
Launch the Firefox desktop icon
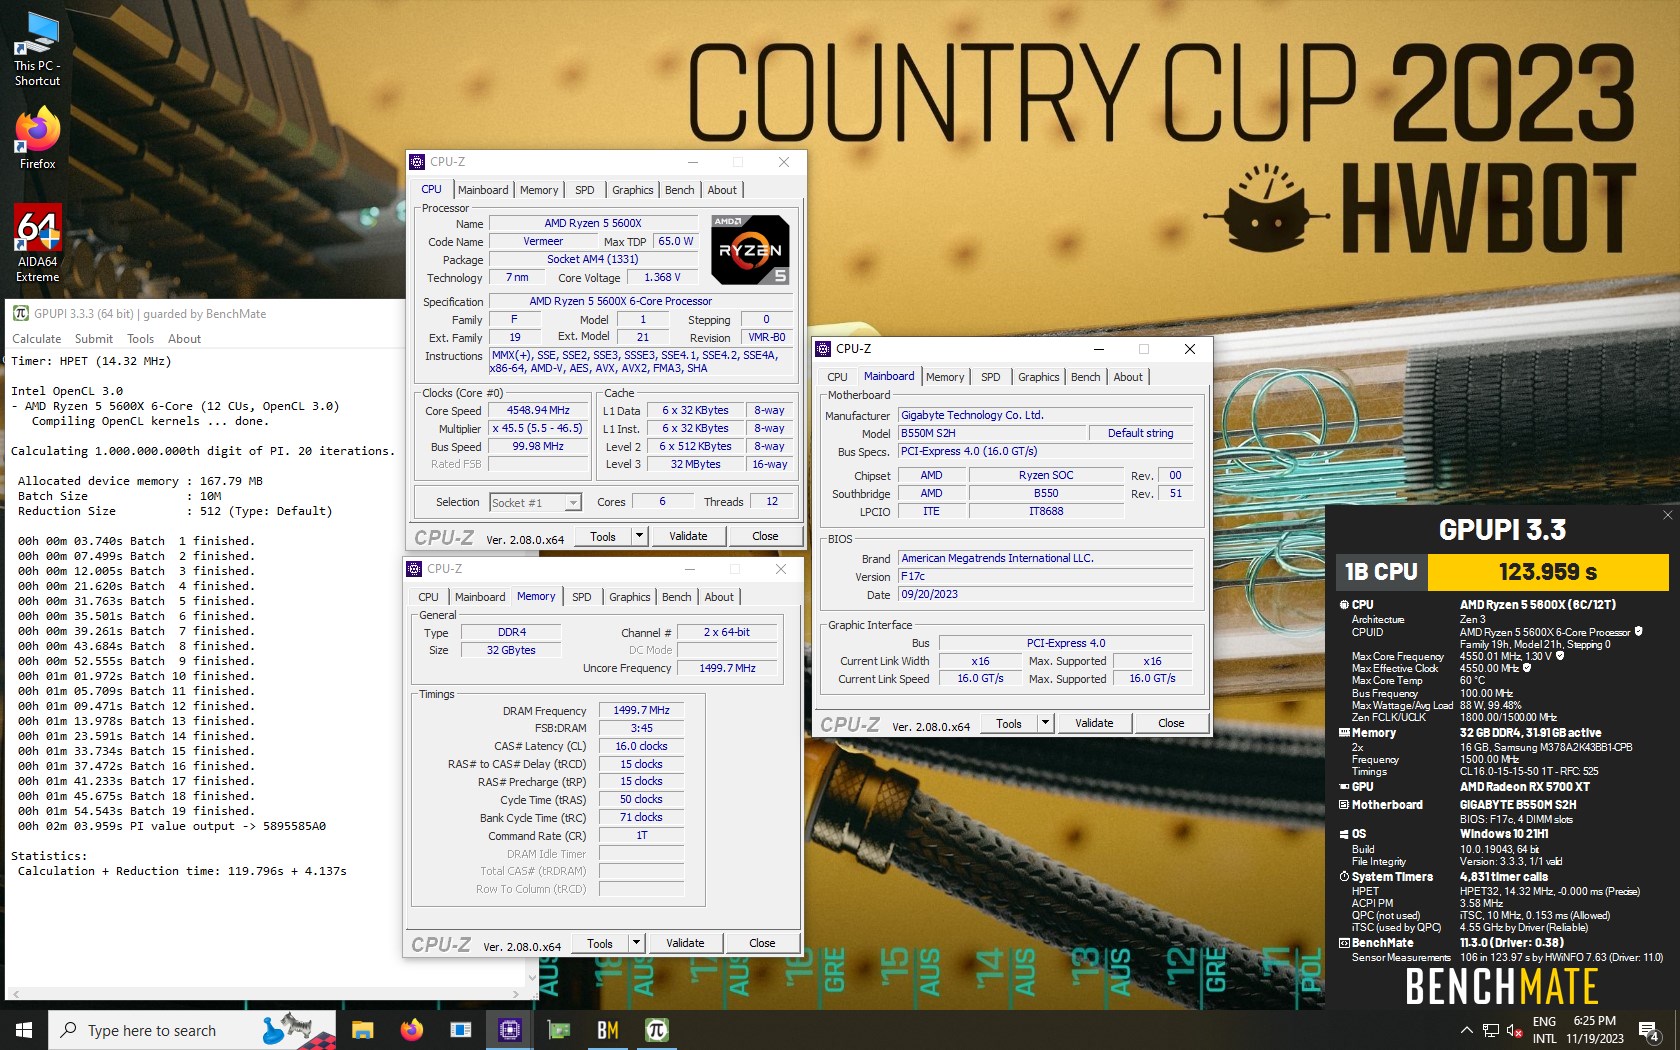37,138
